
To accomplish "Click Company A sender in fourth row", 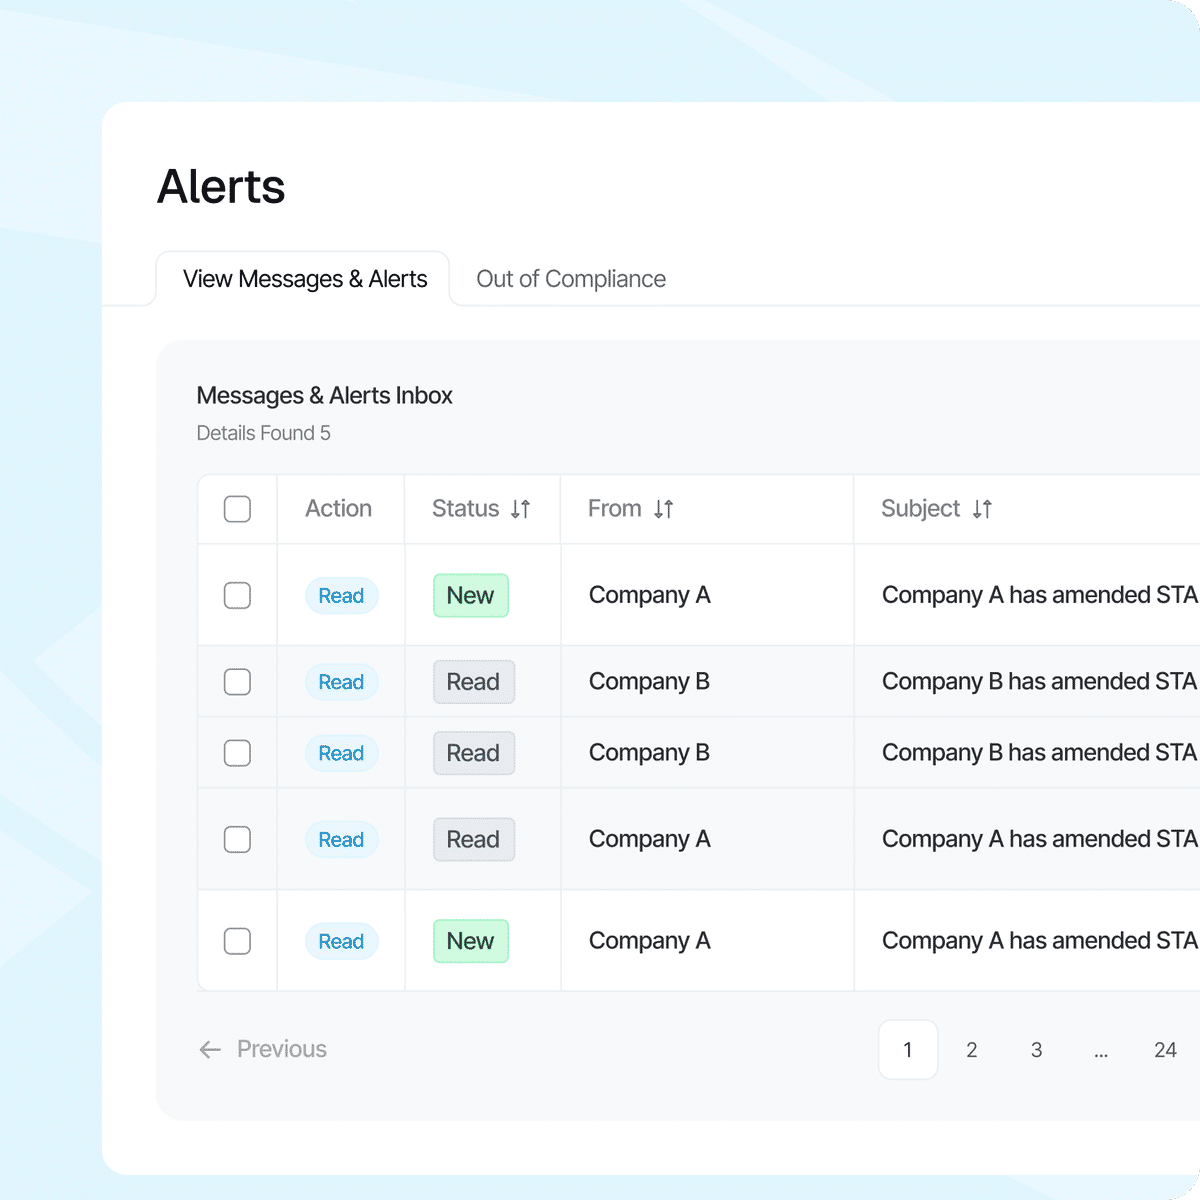I will (x=650, y=839).
